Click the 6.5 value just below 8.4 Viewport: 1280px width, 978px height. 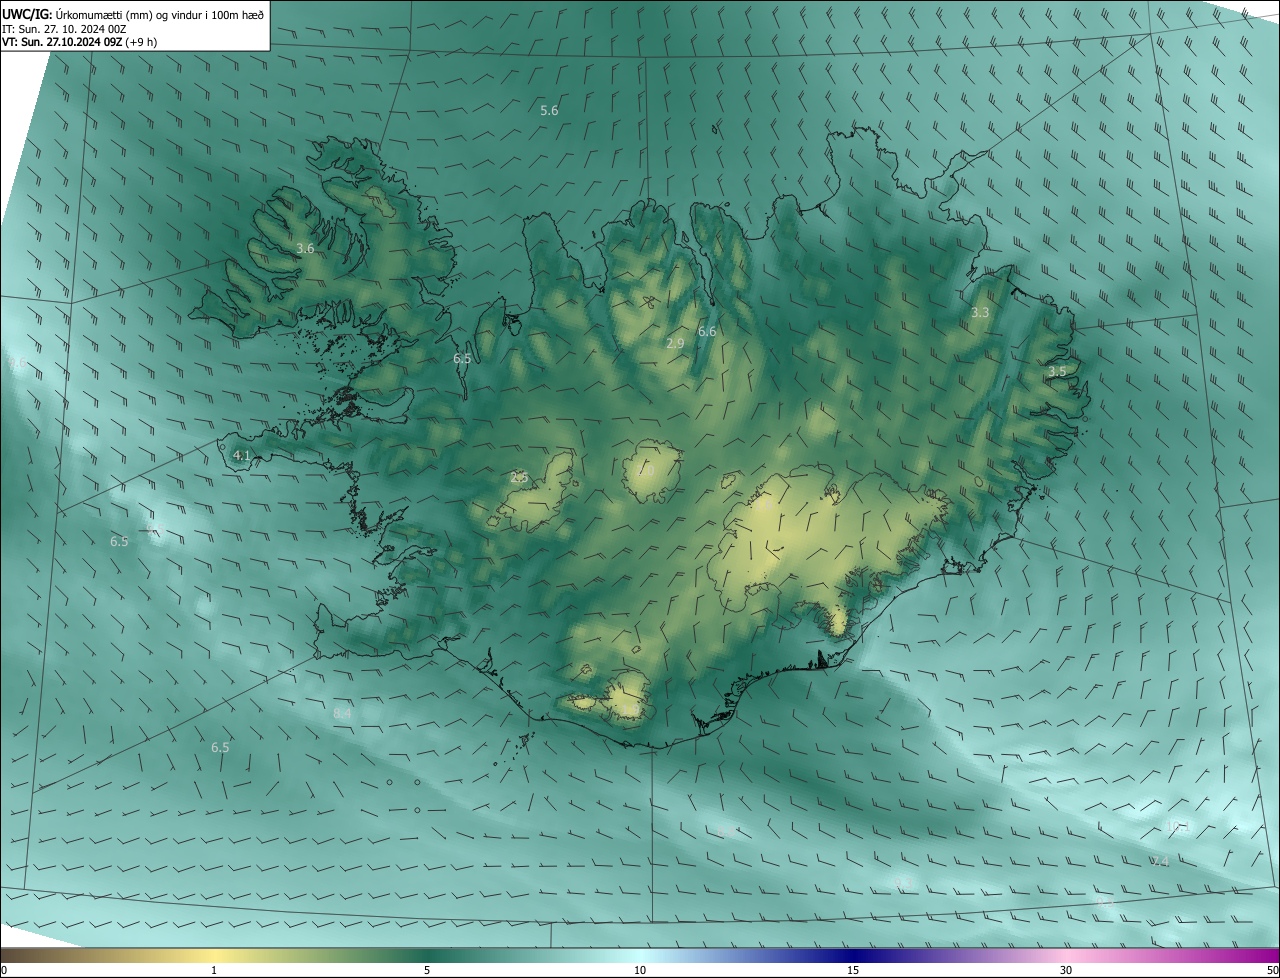tap(220, 747)
